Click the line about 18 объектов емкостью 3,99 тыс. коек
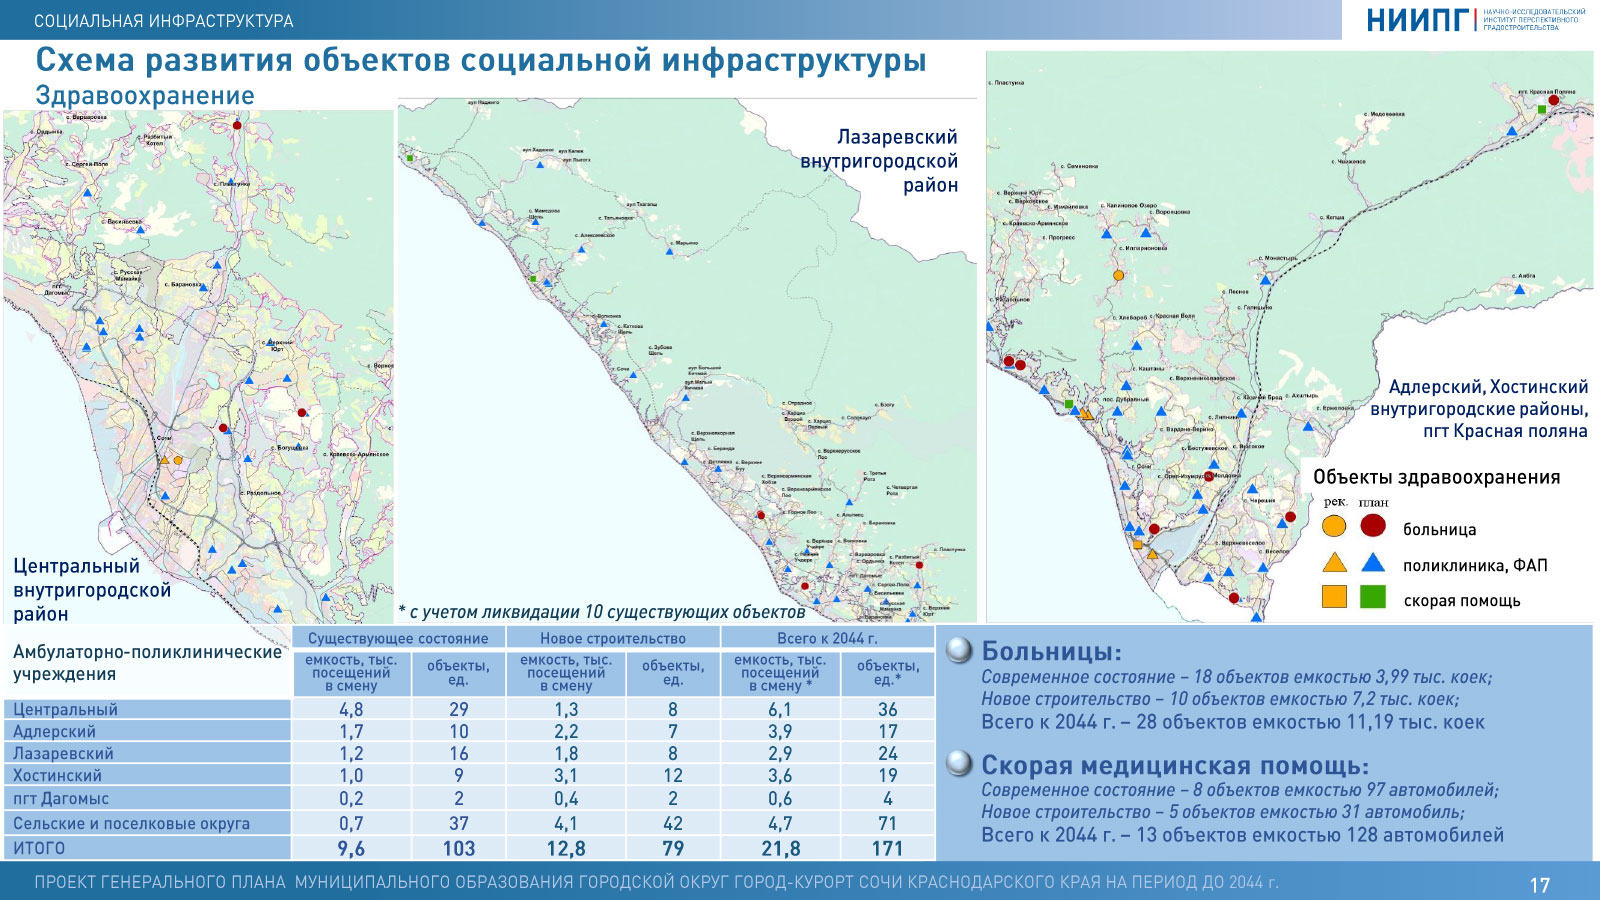Image resolution: width=1600 pixels, height=900 pixels. click(x=1236, y=677)
